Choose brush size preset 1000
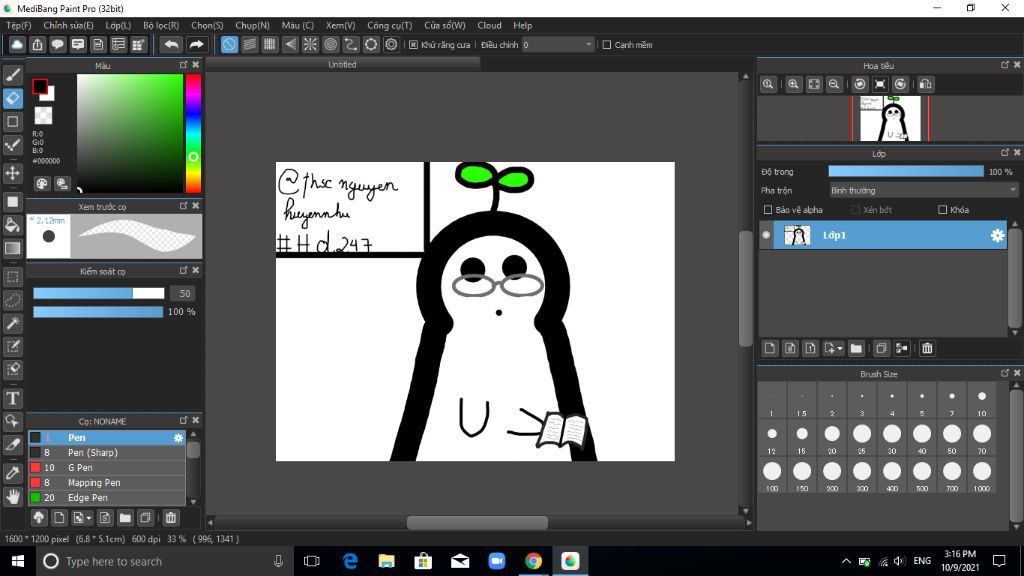1024x576 pixels. pos(982,477)
